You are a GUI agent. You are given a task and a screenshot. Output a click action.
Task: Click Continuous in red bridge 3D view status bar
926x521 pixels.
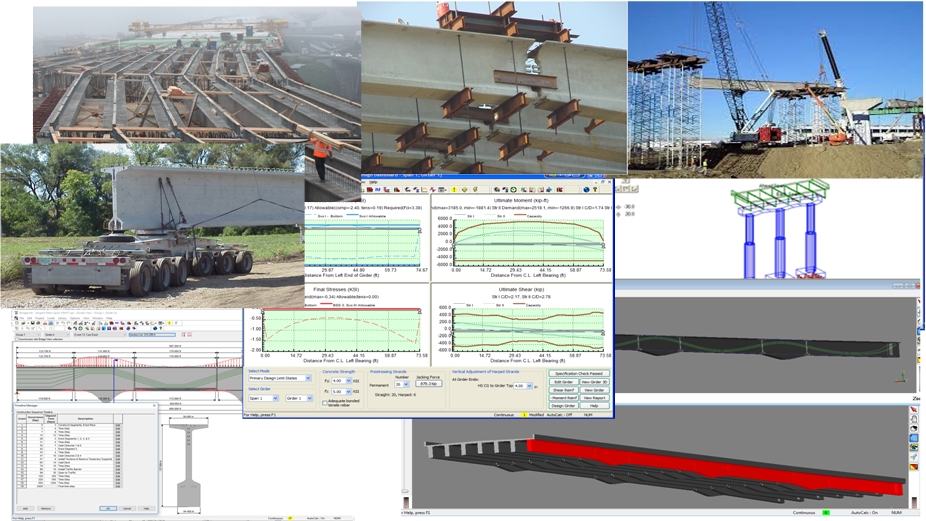click(804, 513)
